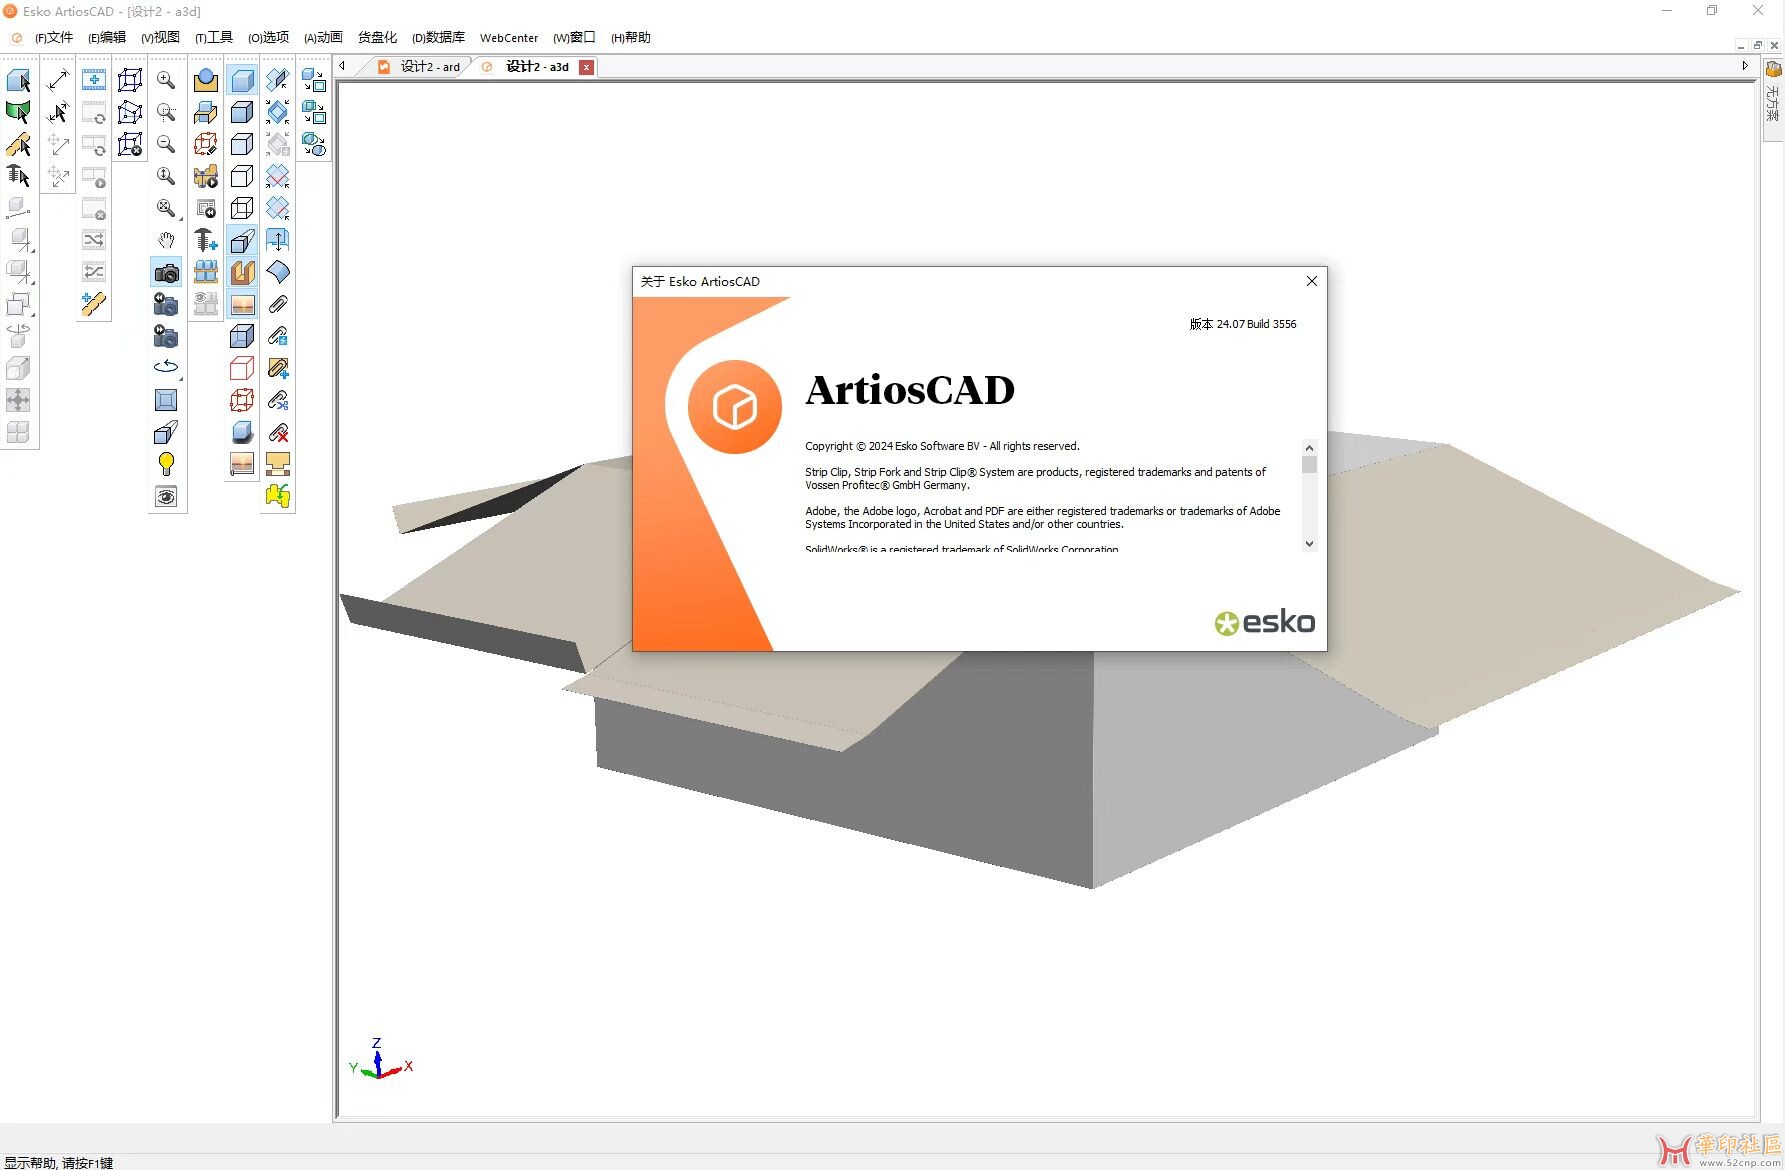Select the dotted zoom window magnifier
1785x1170 pixels.
[166, 112]
